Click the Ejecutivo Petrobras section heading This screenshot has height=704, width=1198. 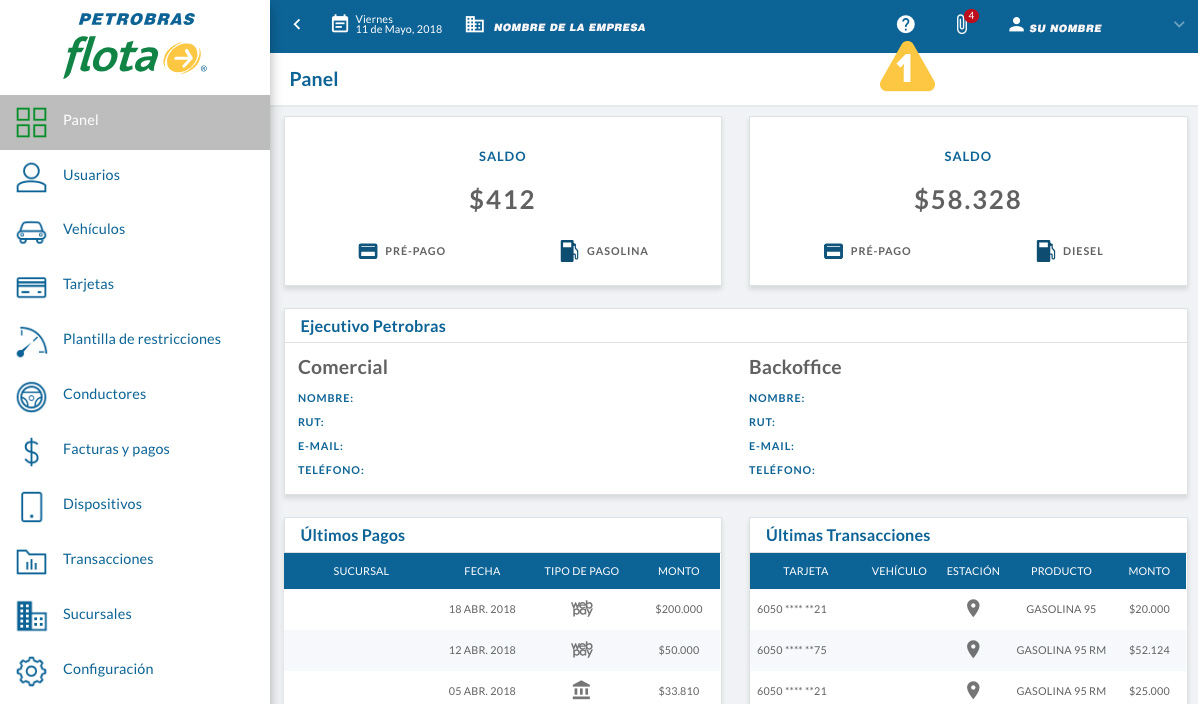tap(373, 326)
